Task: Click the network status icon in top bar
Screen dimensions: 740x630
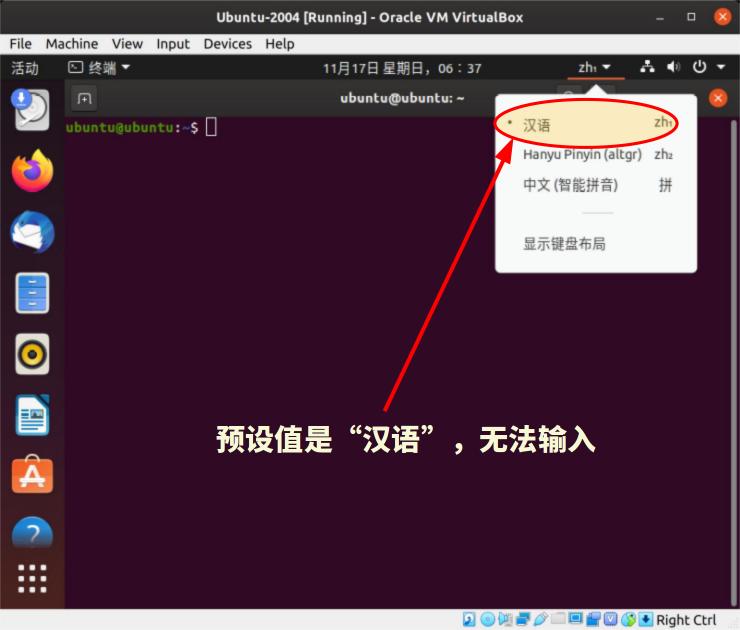Action: pos(647,67)
